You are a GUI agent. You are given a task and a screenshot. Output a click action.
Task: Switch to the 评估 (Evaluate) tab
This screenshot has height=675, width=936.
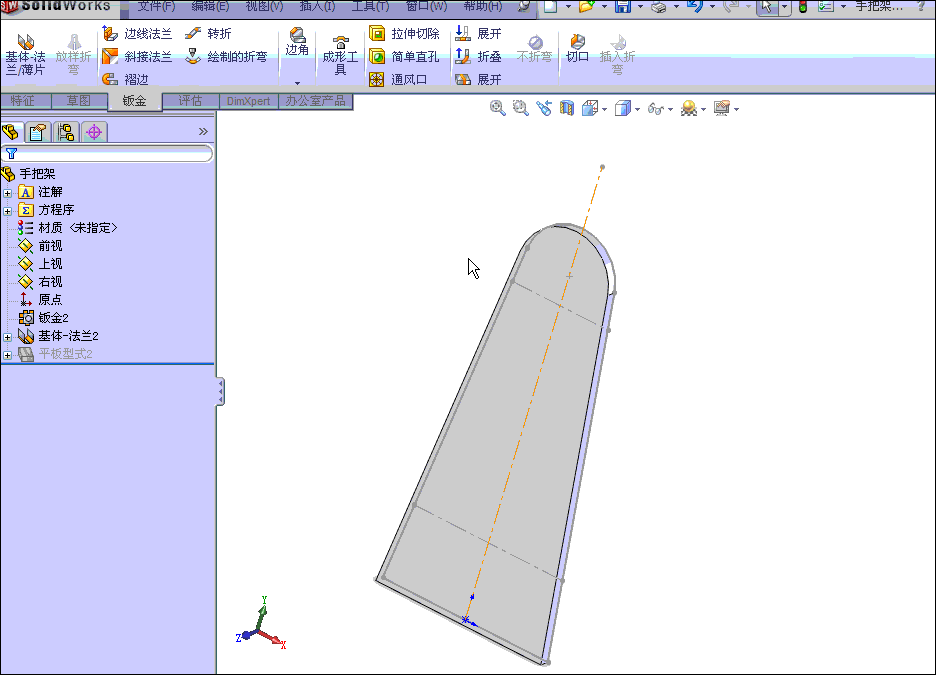pos(190,101)
